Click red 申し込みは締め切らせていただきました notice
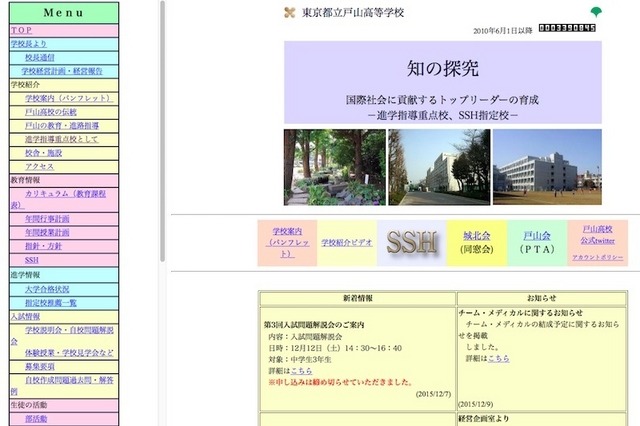This screenshot has width=640, height=426. 341,382
